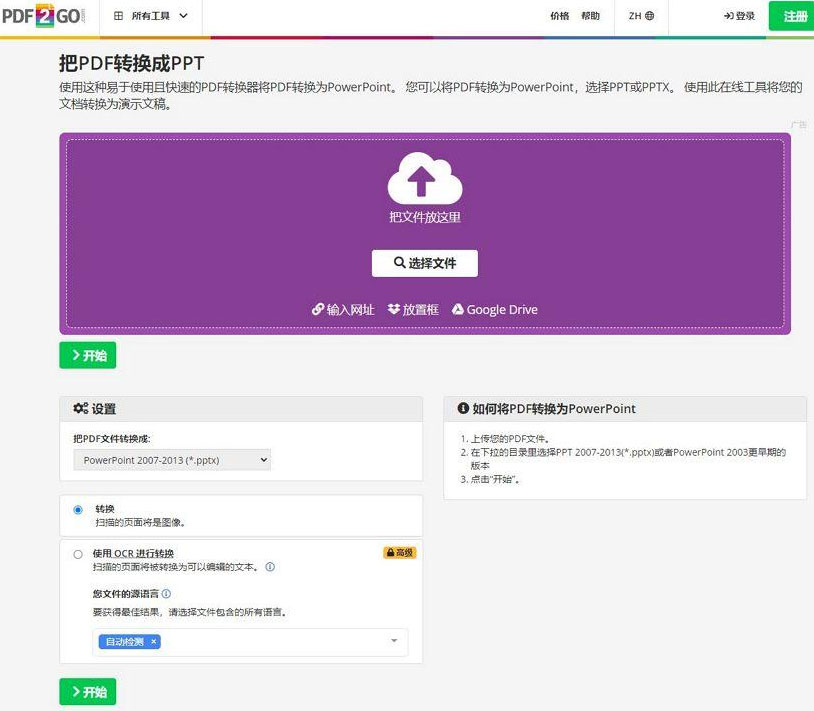Open the 帮助 menu item
Image resolution: width=814 pixels, height=711 pixels.
591,17
